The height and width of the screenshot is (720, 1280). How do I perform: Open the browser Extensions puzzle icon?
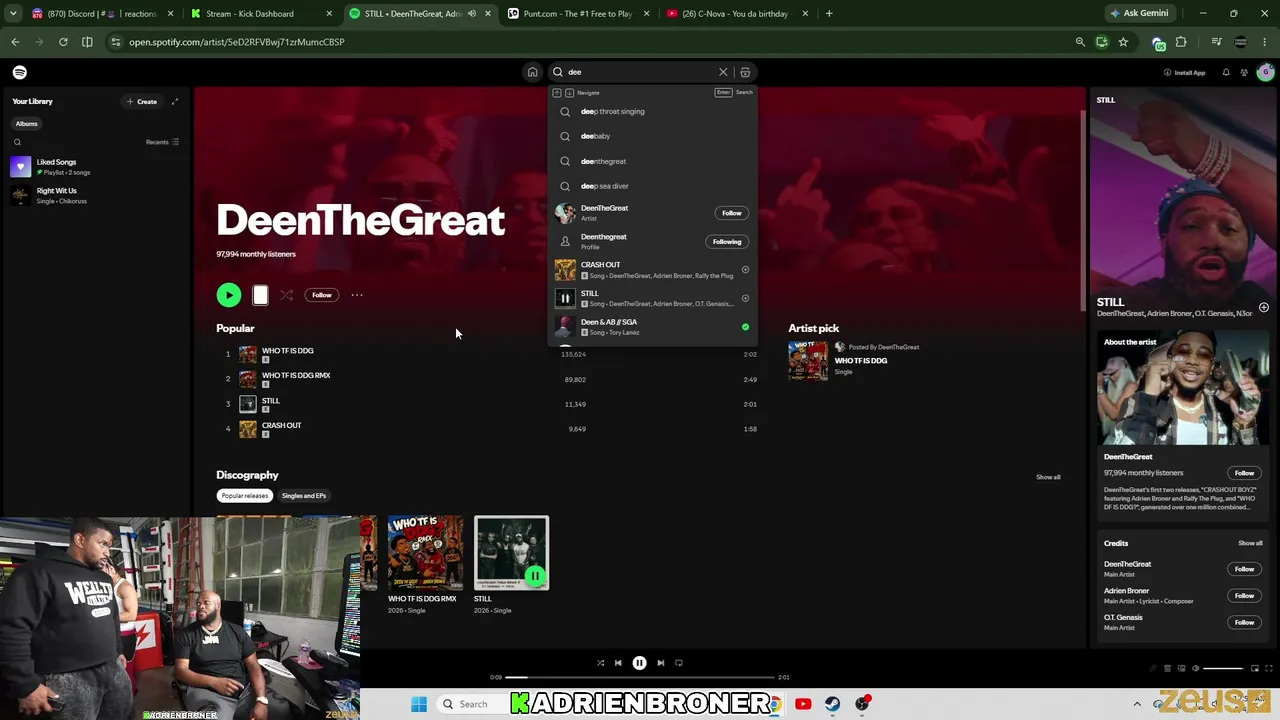tap(1181, 42)
